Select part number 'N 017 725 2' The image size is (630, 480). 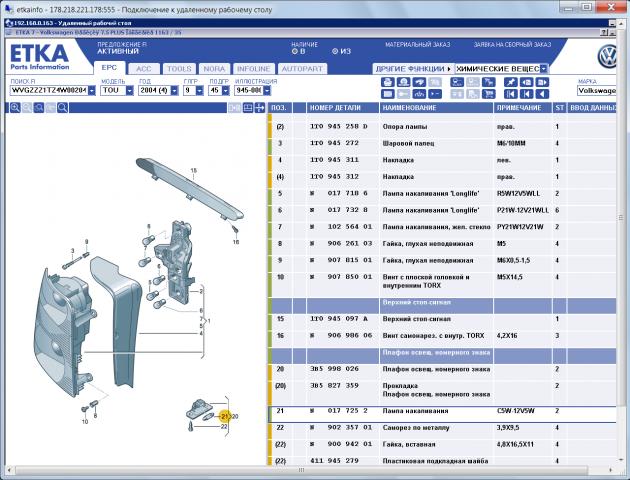tap(338, 411)
